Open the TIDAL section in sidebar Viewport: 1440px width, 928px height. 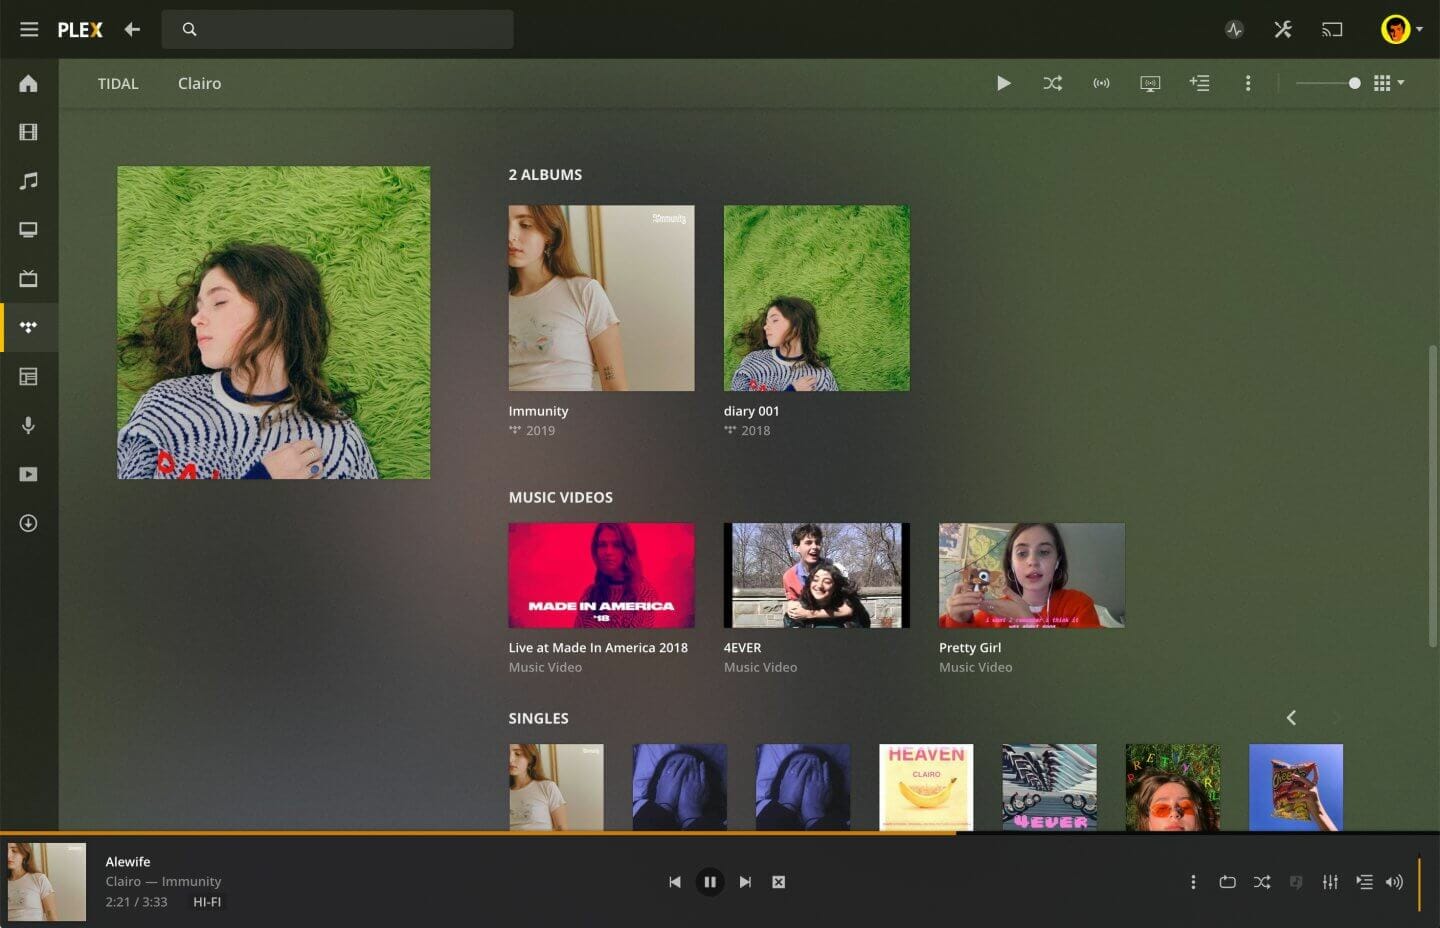coord(28,327)
